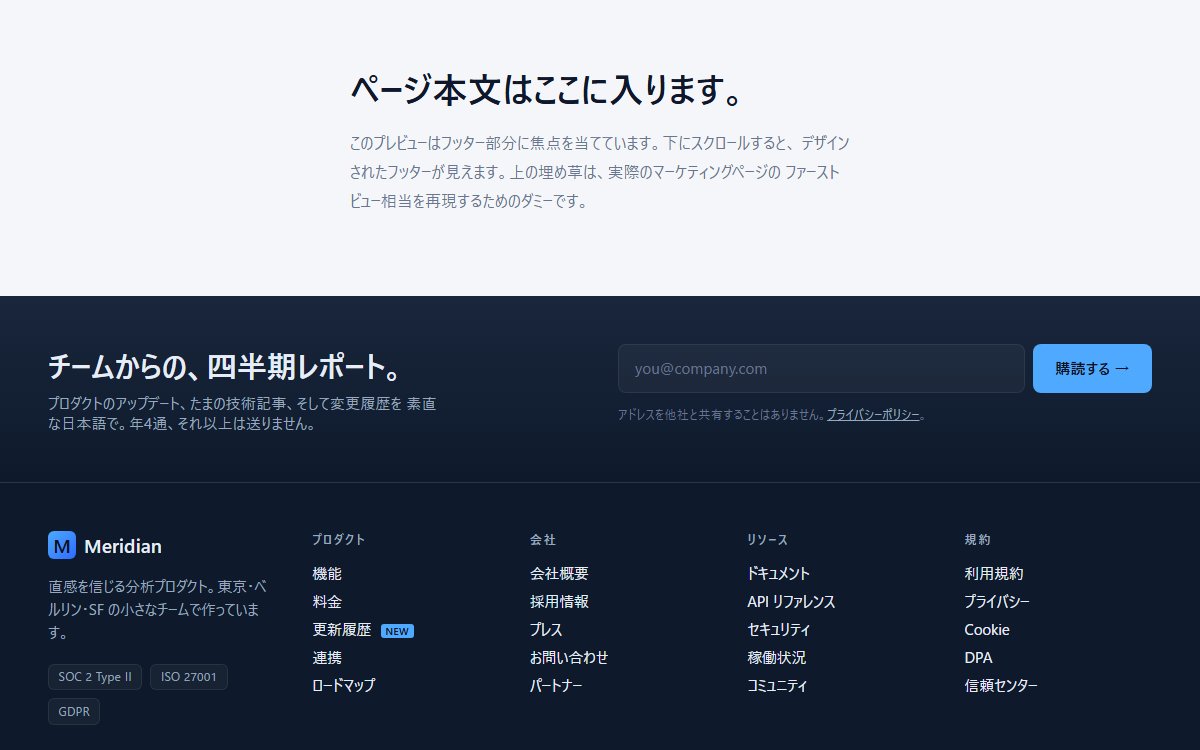Screen dimensions: 1200x750
Task: Open the お問い合わせ link
Action: point(569,658)
